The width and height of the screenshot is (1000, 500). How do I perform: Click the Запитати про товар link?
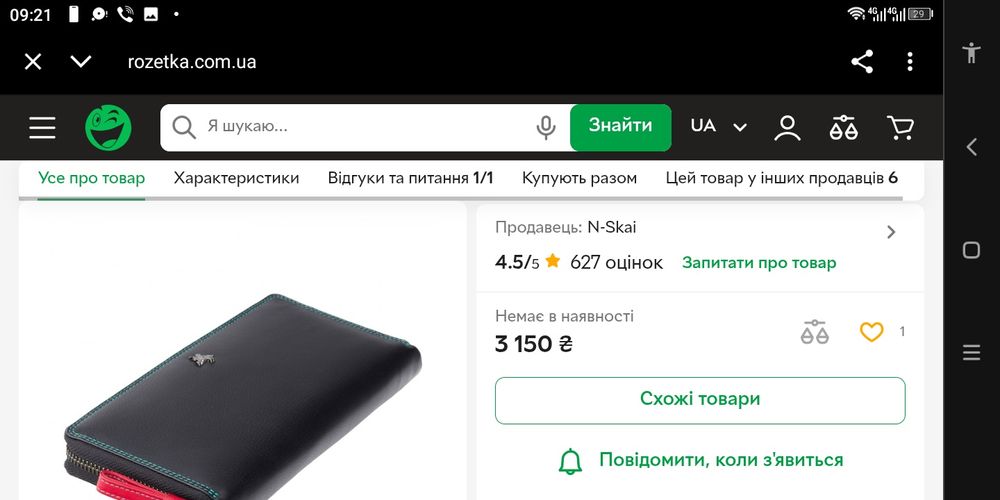[759, 263]
